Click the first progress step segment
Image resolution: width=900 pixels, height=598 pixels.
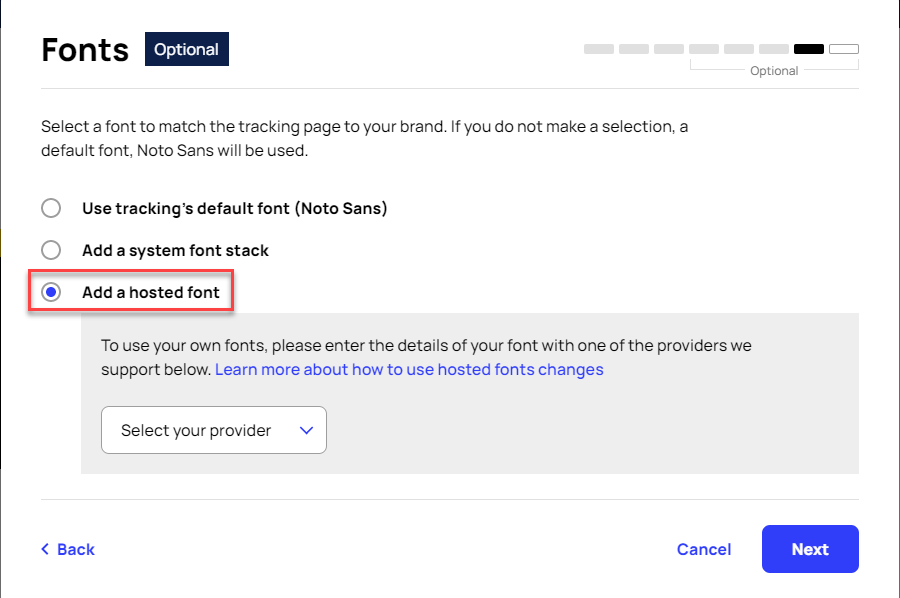[x=598, y=48]
